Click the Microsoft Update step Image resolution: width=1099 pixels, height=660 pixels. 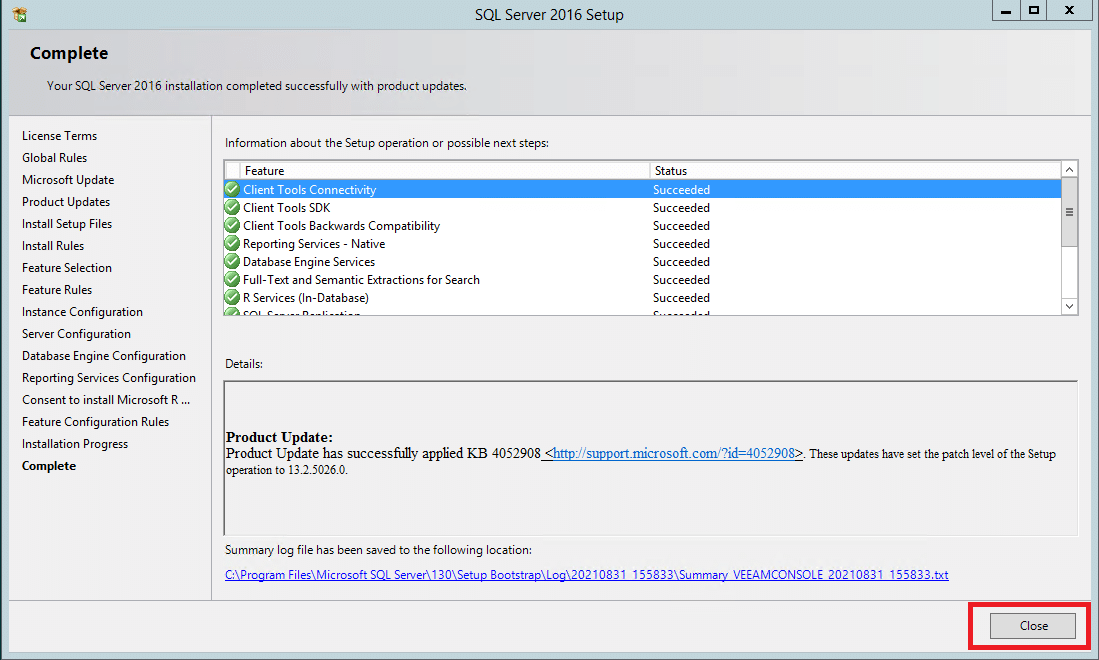coord(68,179)
